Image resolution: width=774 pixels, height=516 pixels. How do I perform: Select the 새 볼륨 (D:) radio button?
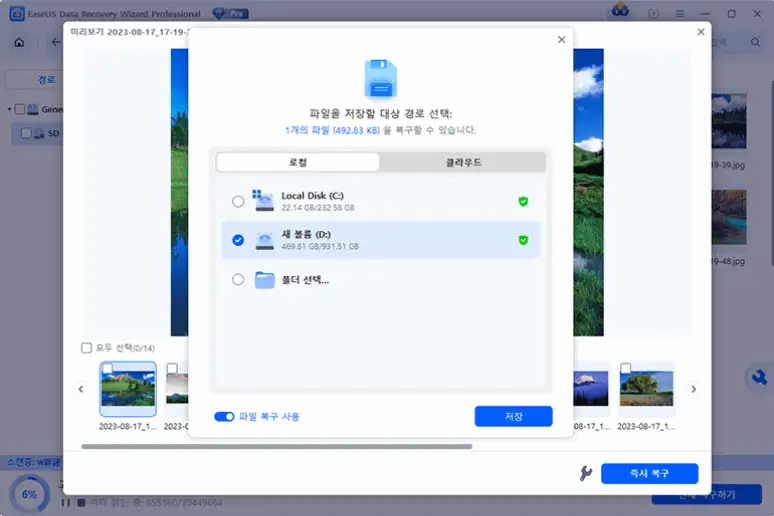click(237, 240)
